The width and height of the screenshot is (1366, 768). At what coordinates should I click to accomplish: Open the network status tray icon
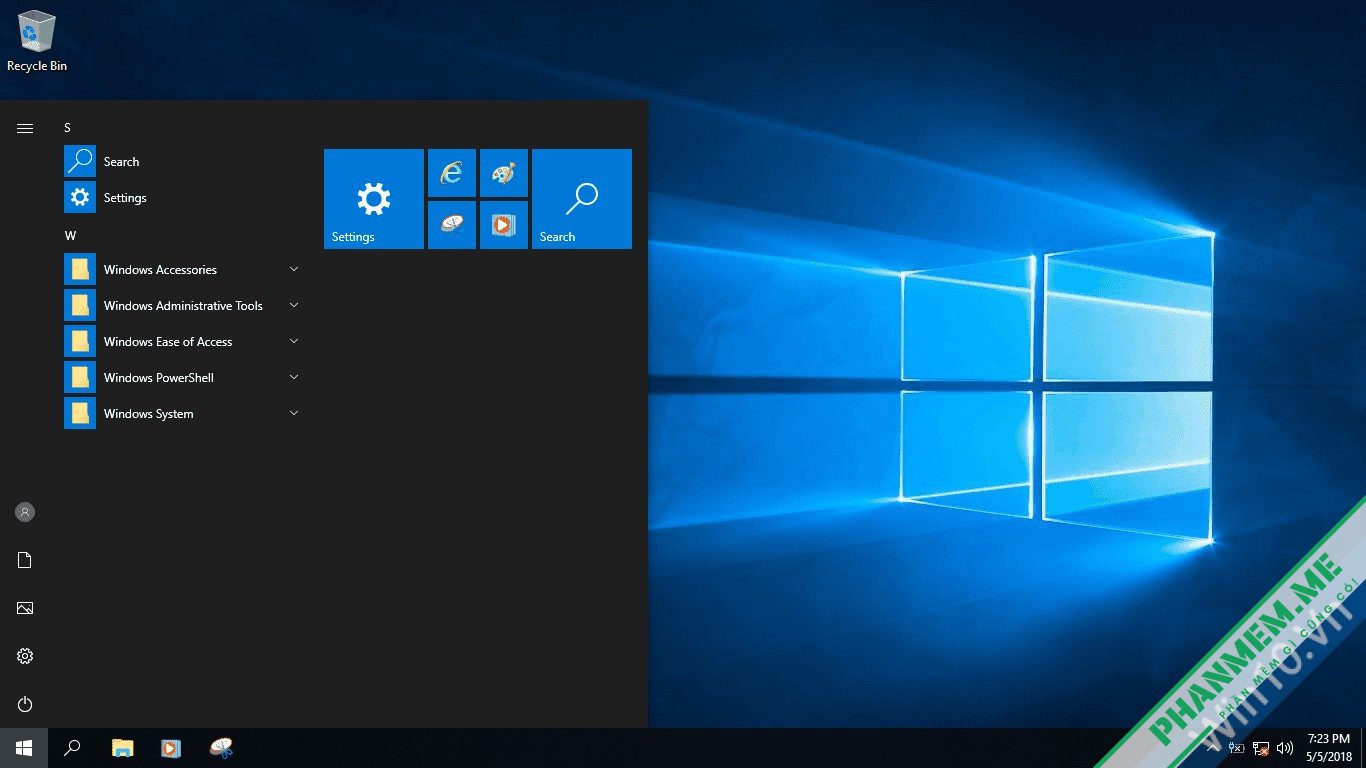pyautogui.click(x=1262, y=748)
